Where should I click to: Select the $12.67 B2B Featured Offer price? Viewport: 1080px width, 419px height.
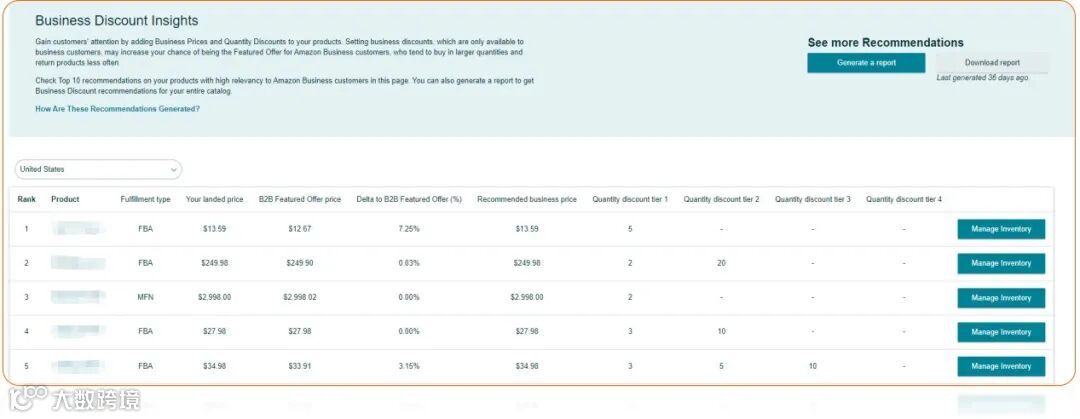300,229
